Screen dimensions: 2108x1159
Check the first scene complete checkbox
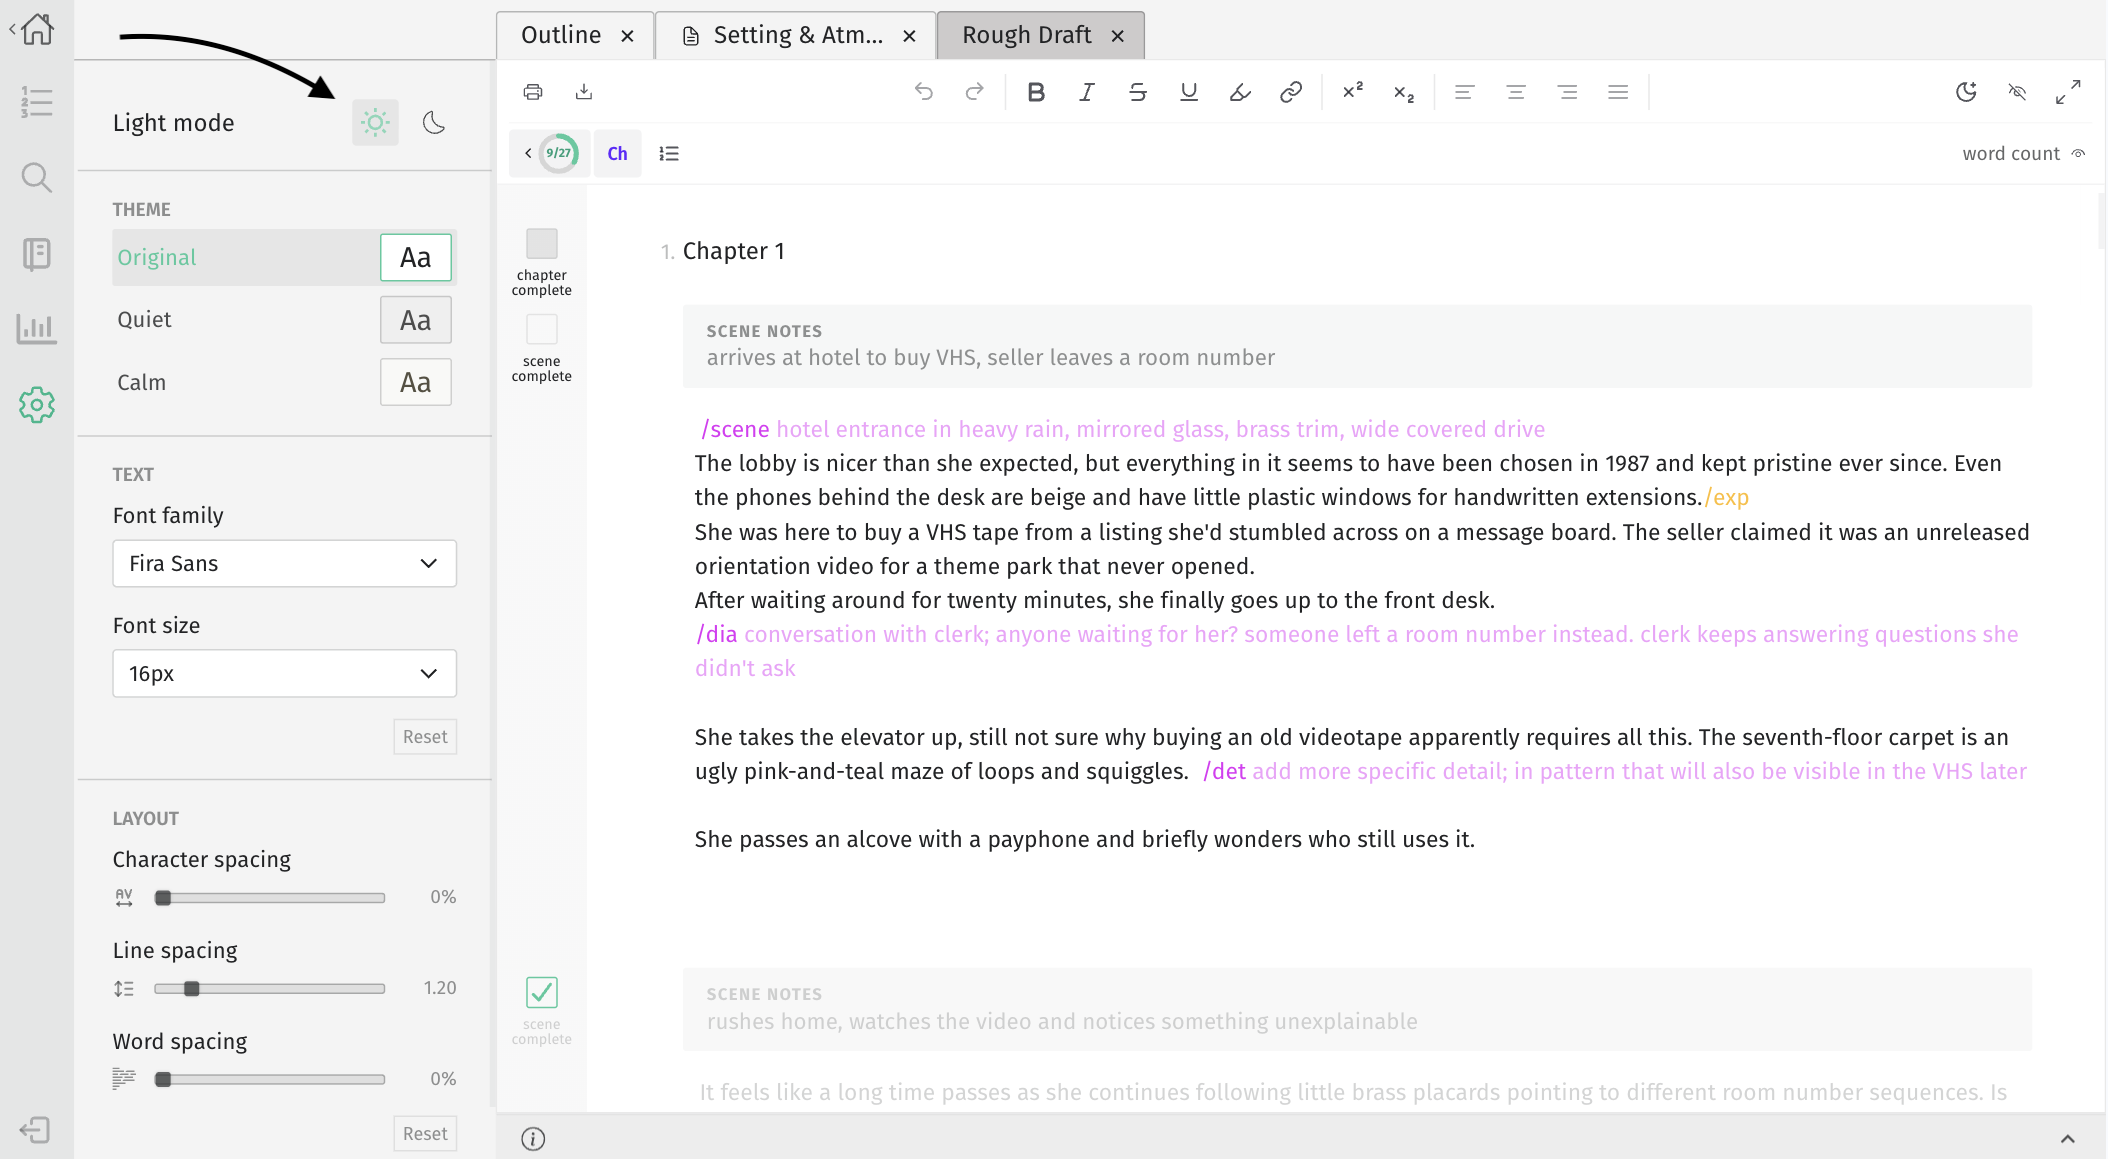(x=542, y=329)
